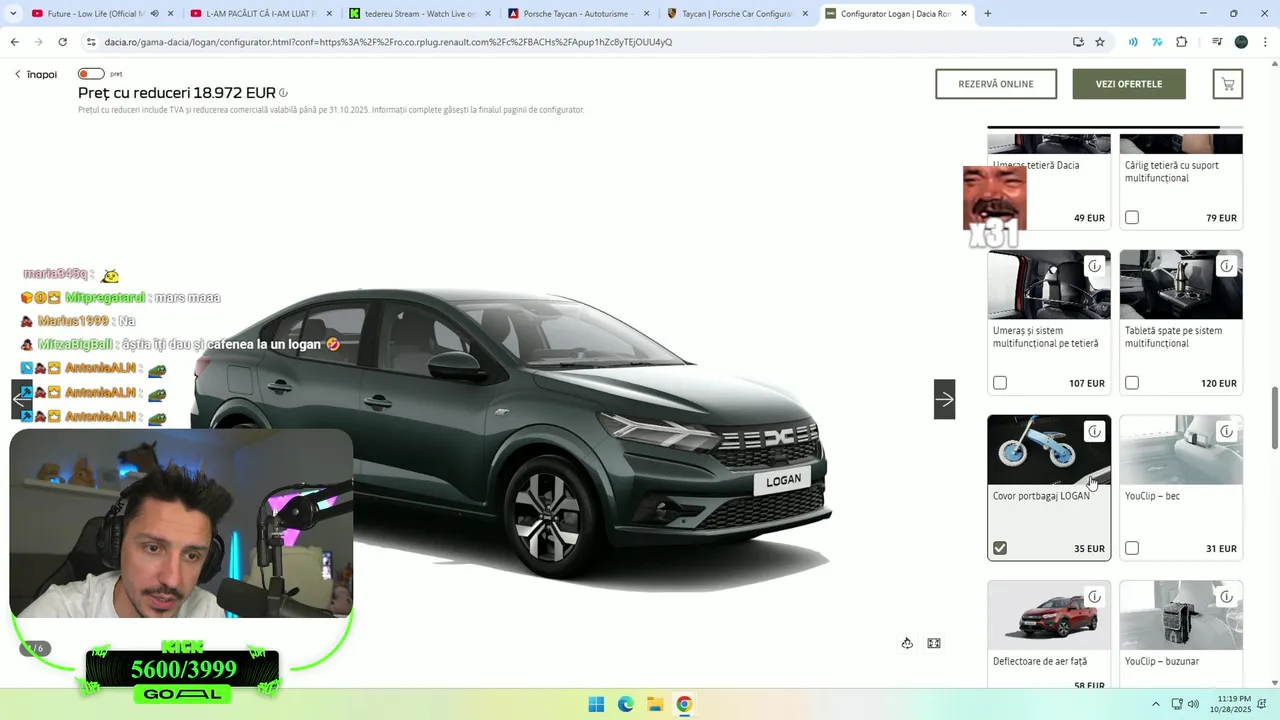Open info icon on Deflectoare de aer față card
This screenshot has width=1280, height=720.
tap(1094, 596)
